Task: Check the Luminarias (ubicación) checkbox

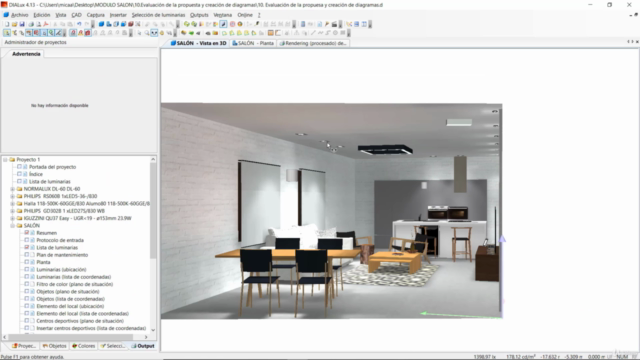Action: [27, 269]
